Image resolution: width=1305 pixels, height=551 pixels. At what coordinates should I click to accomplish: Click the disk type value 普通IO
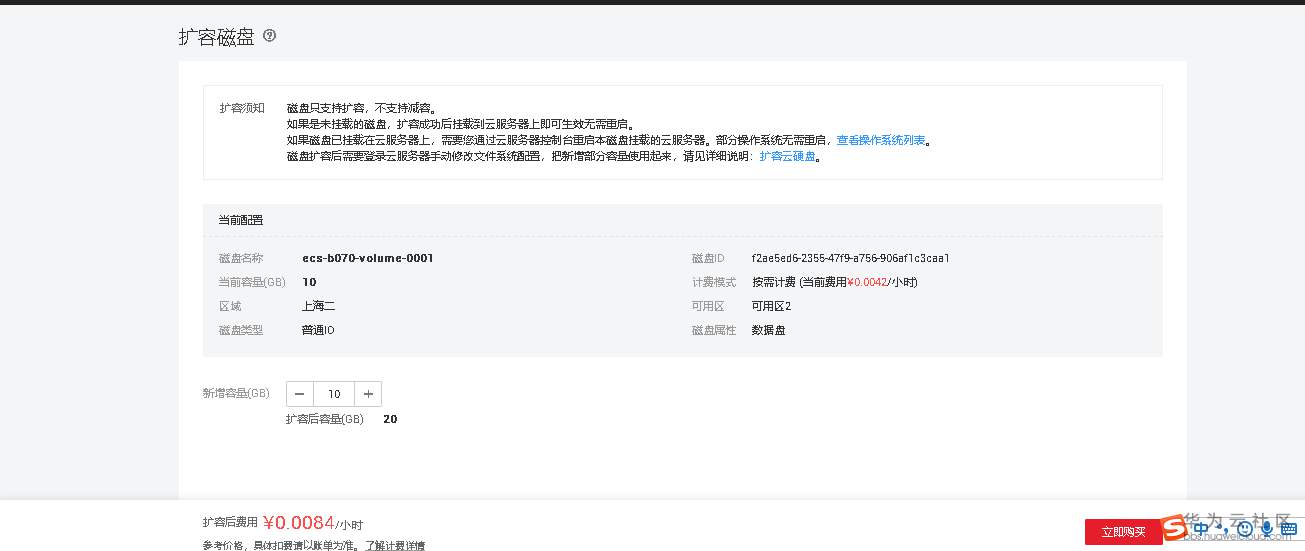(318, 330)
